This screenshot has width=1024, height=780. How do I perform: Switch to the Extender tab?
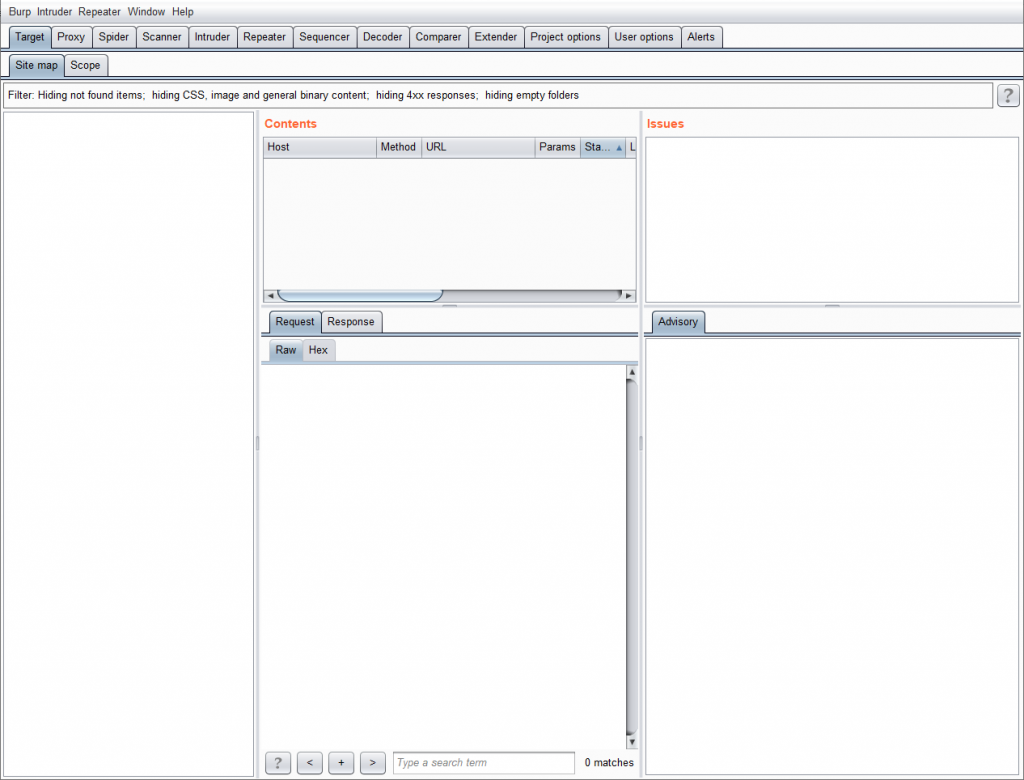pos(496,37)
